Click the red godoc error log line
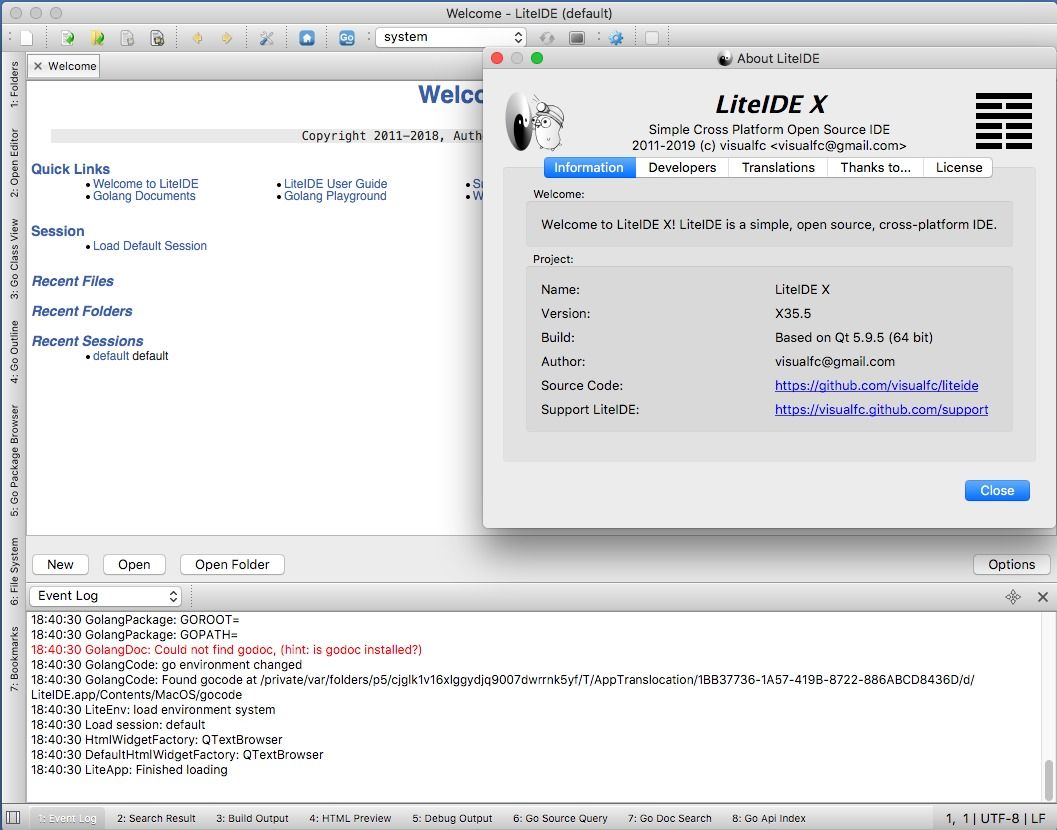 226,650
